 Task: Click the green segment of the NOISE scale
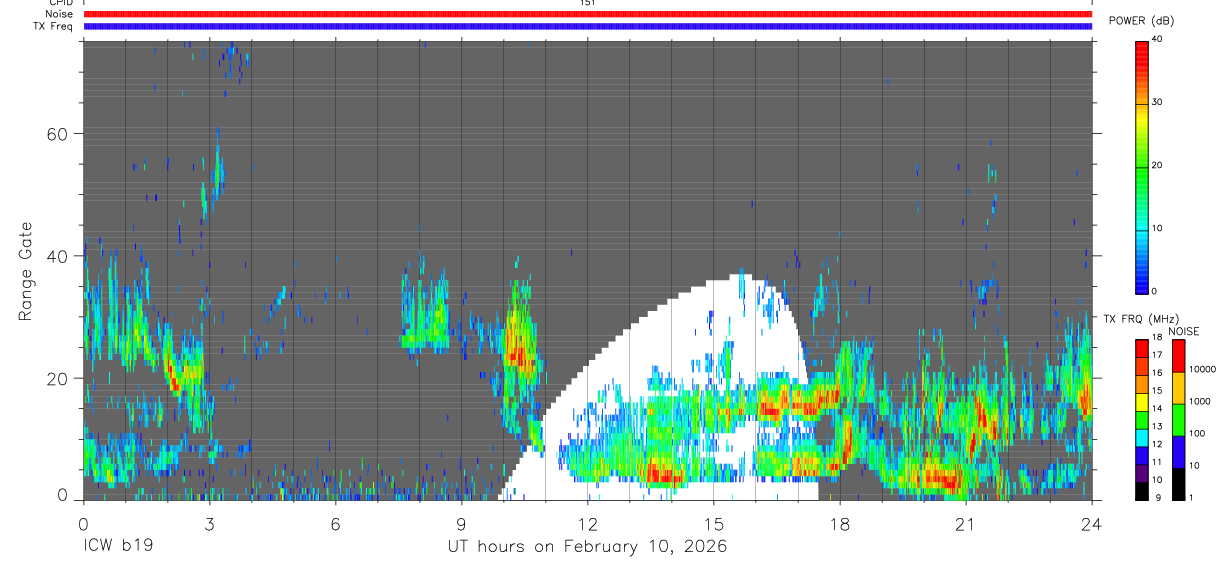(1179, 420)
